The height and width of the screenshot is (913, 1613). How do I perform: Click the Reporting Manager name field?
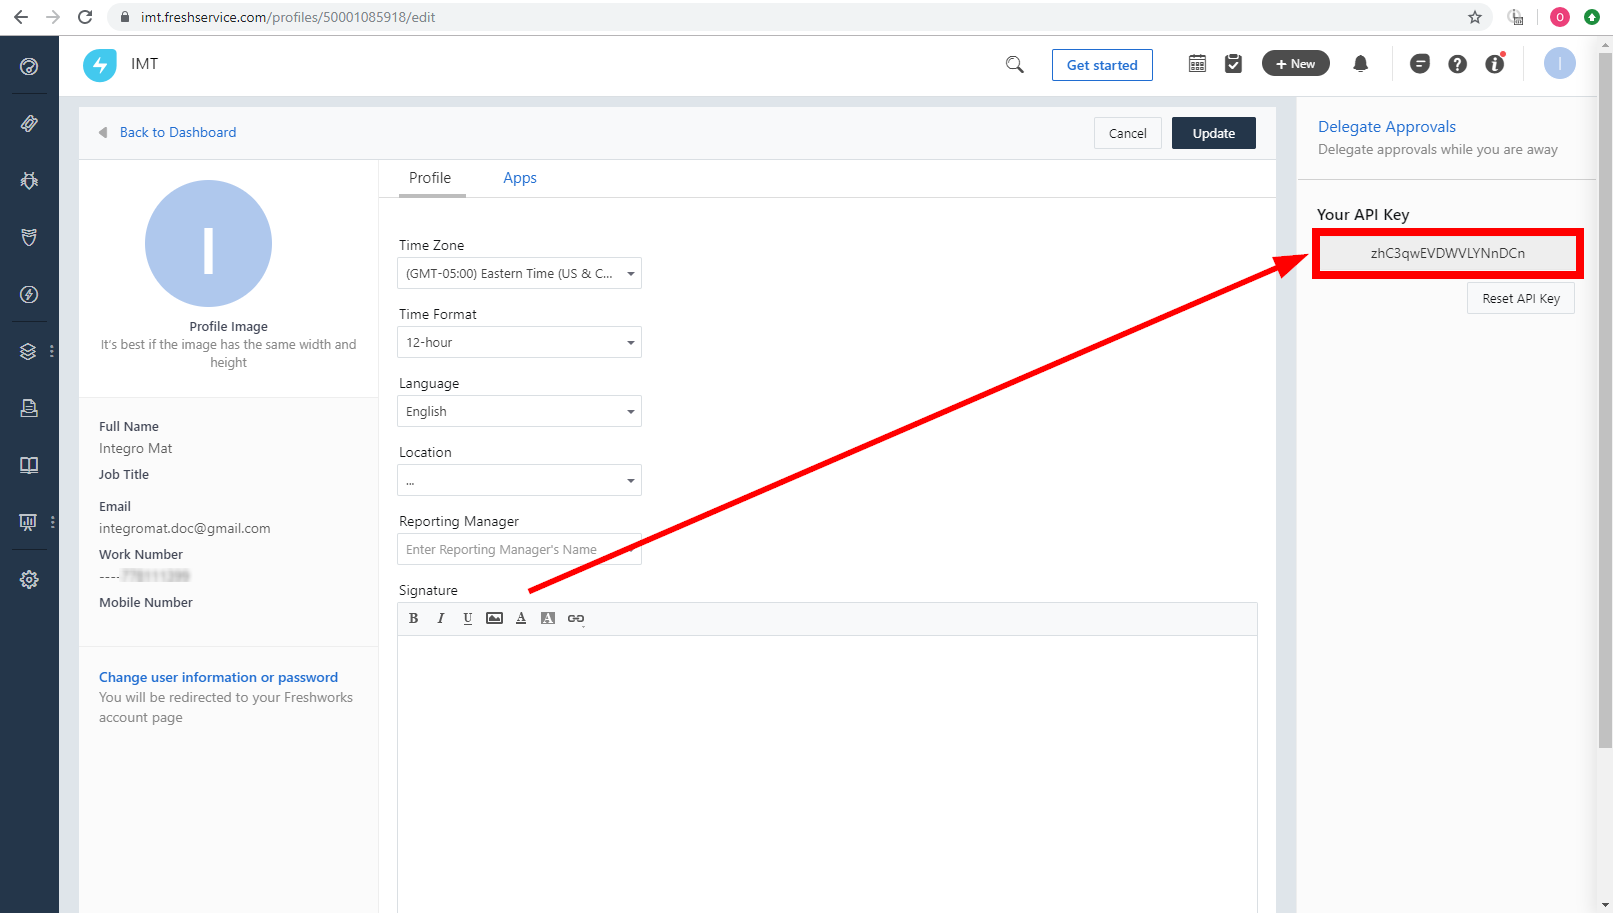click(519, 549)
